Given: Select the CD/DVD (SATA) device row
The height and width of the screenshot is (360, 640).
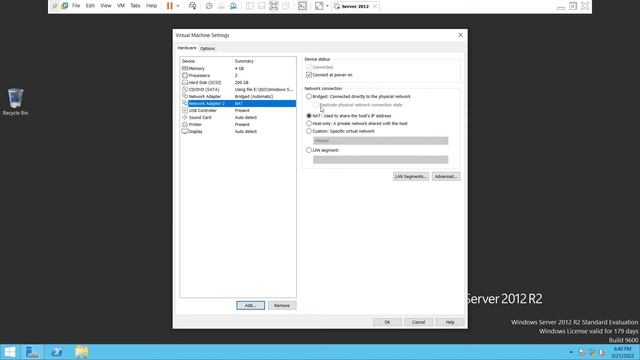Looking at the screenshot, I should pyautogui.click(x=238, y=89).
